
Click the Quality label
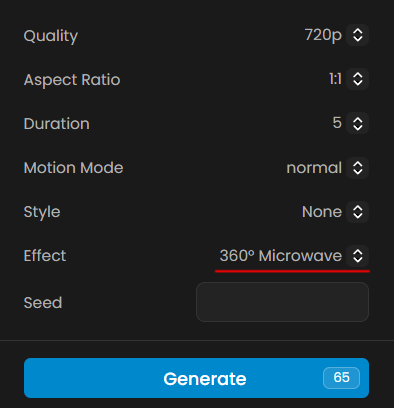pos(51,36)
